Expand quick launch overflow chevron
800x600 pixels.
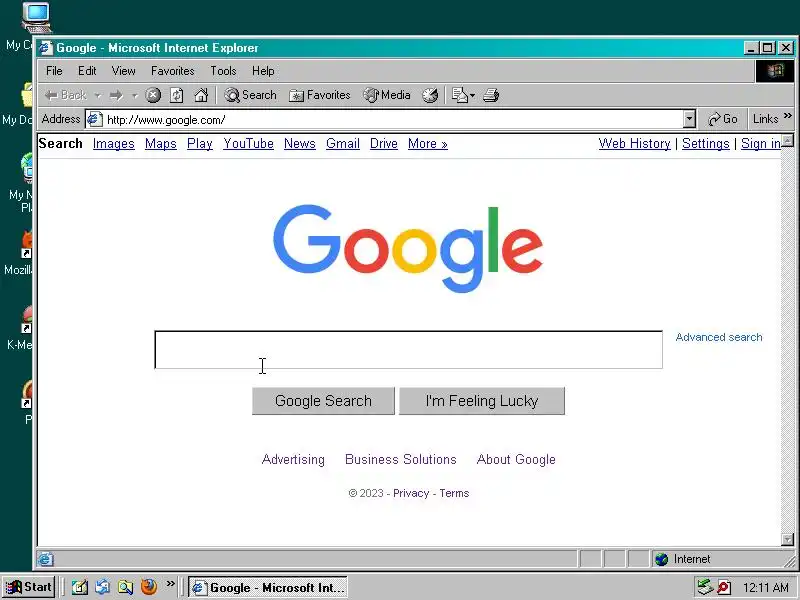[x=170, y=583]
